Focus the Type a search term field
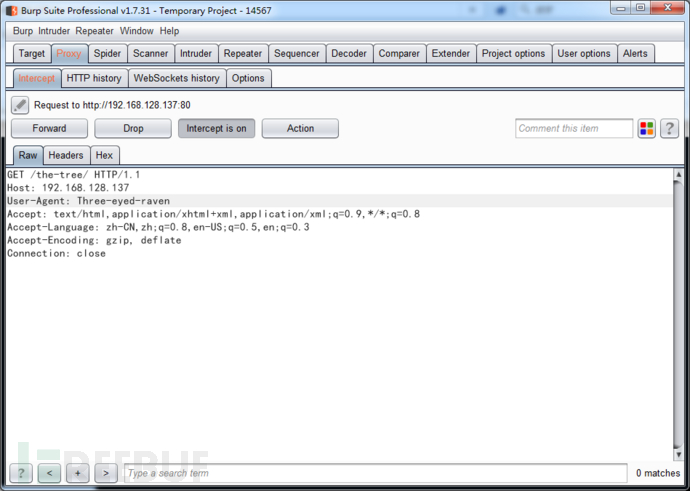 click(376, 473)
